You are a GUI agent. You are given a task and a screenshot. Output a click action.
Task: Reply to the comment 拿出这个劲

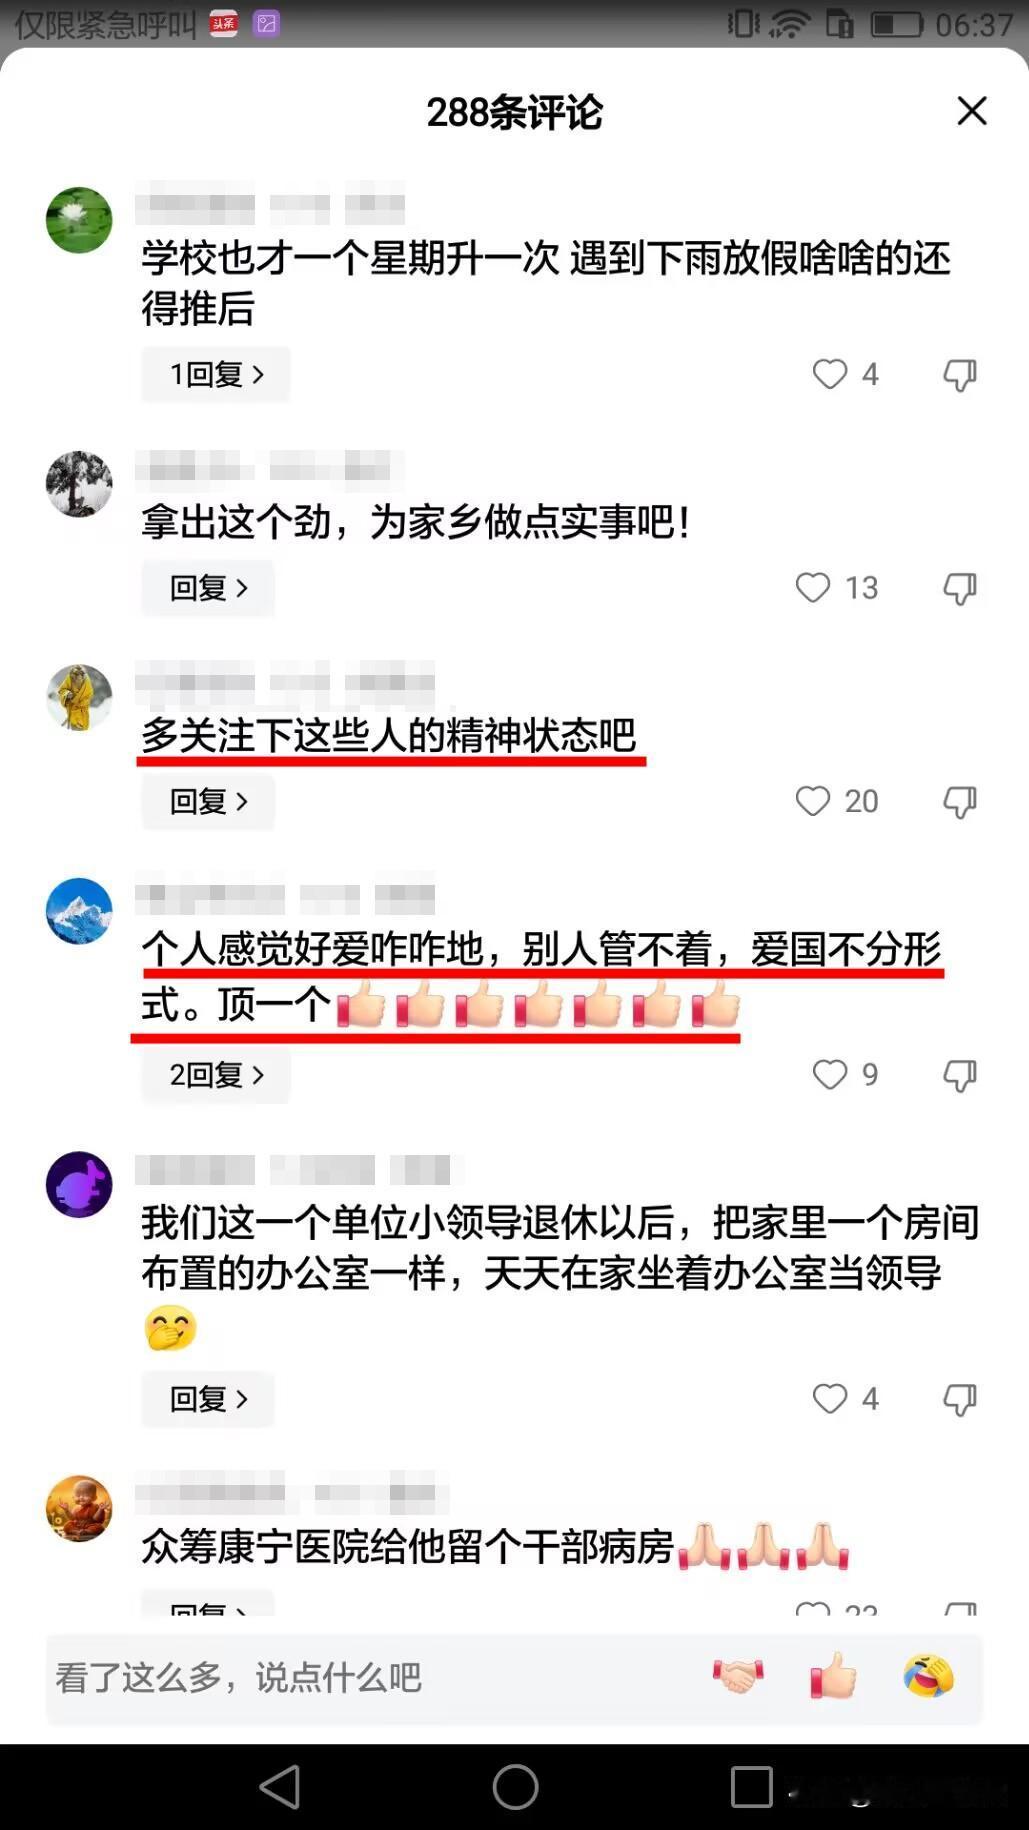click(x=208, y=588)
